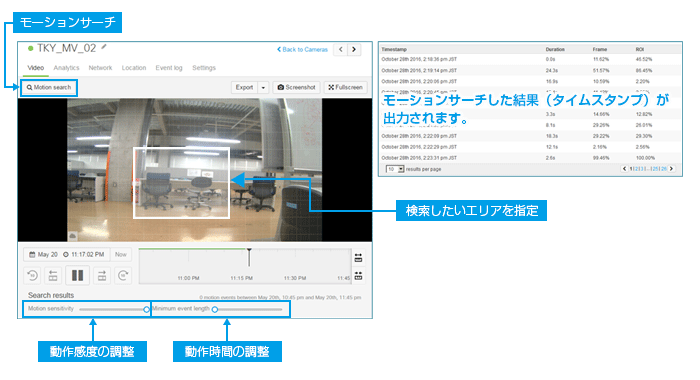The image size is (700, 380).
Task: Zoom timeline in with lower icon
Action: (358, 276)
